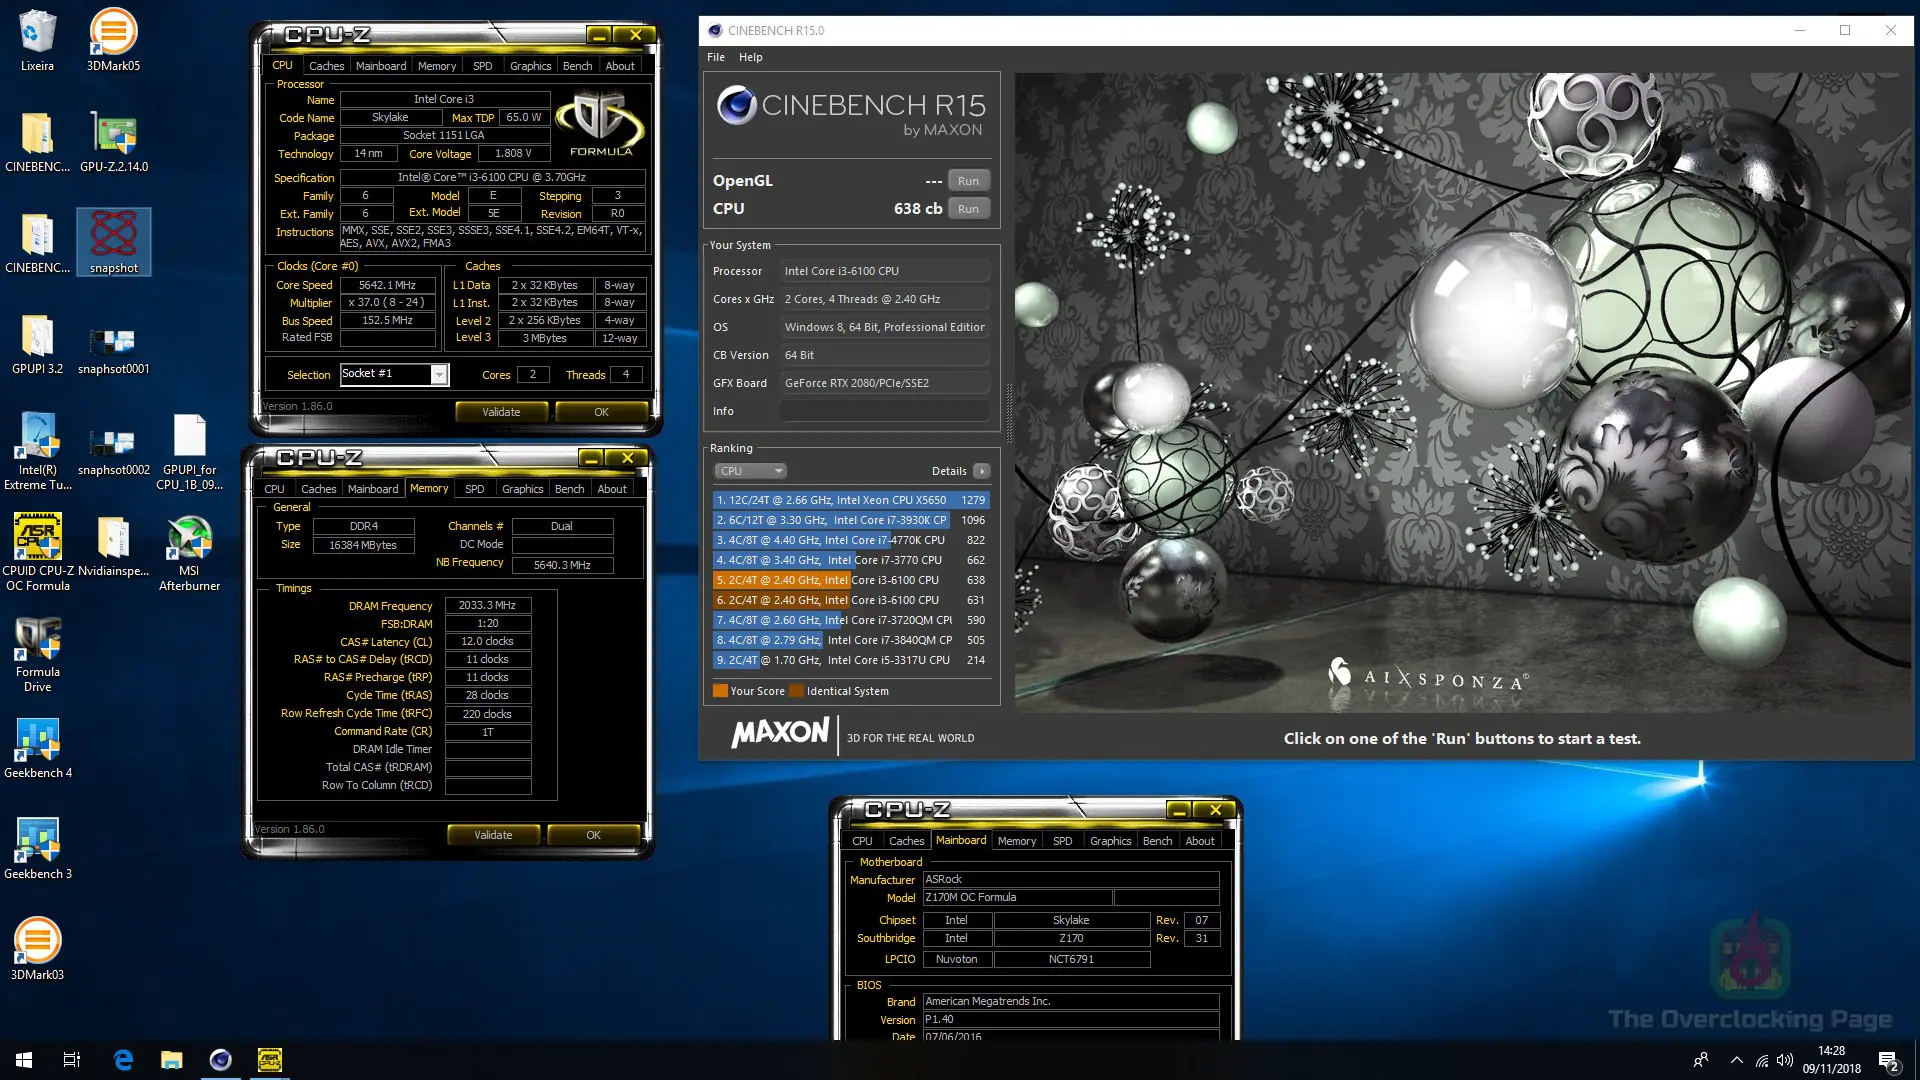Open the 3DMark05 desktop icon

click(113, 40)
